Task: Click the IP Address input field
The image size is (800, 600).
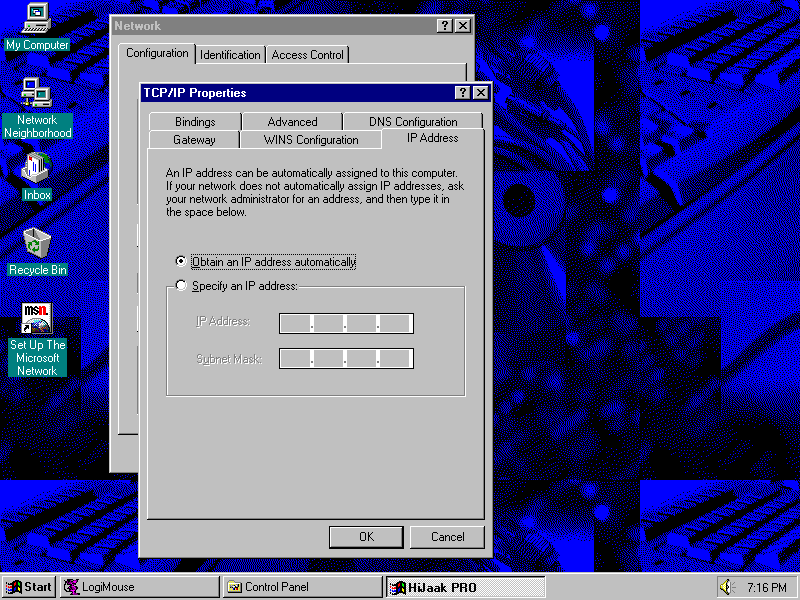Action: (x=346, y=323)
